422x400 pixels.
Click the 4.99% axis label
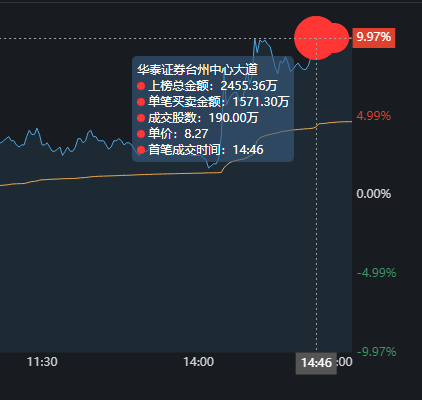[373, 116]
